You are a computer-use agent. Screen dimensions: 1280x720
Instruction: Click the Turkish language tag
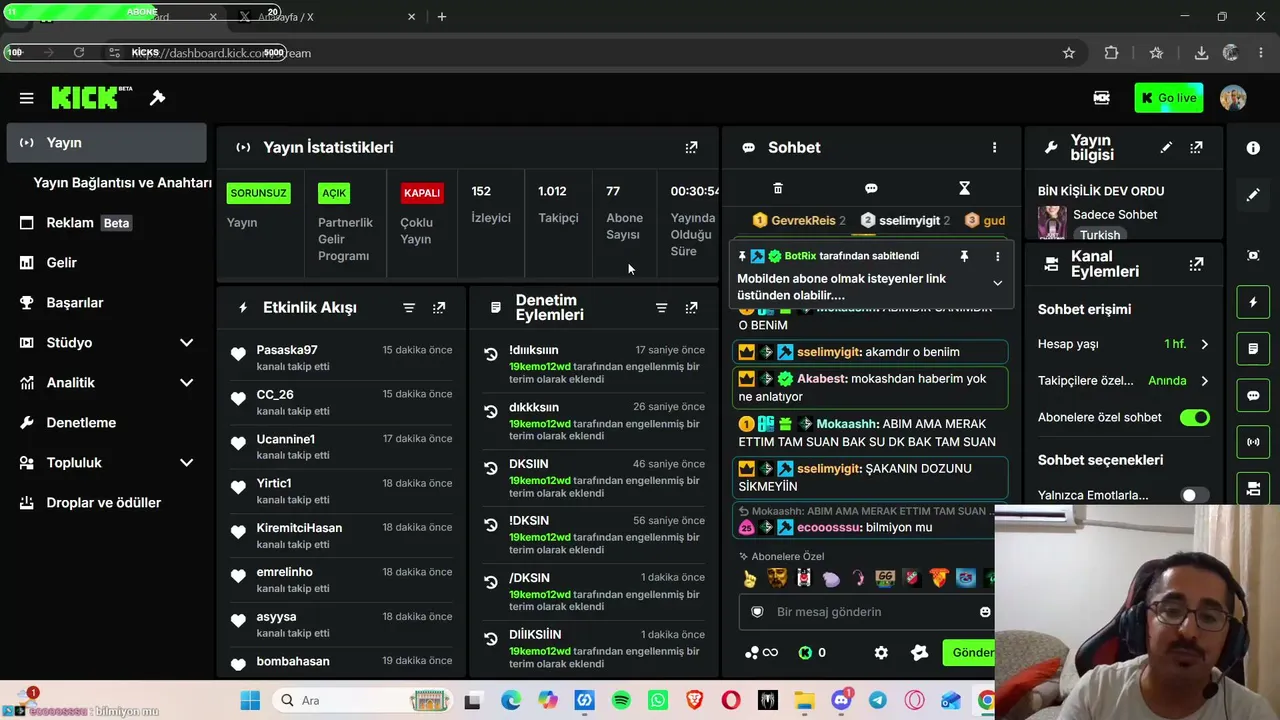coord(1100,235)
